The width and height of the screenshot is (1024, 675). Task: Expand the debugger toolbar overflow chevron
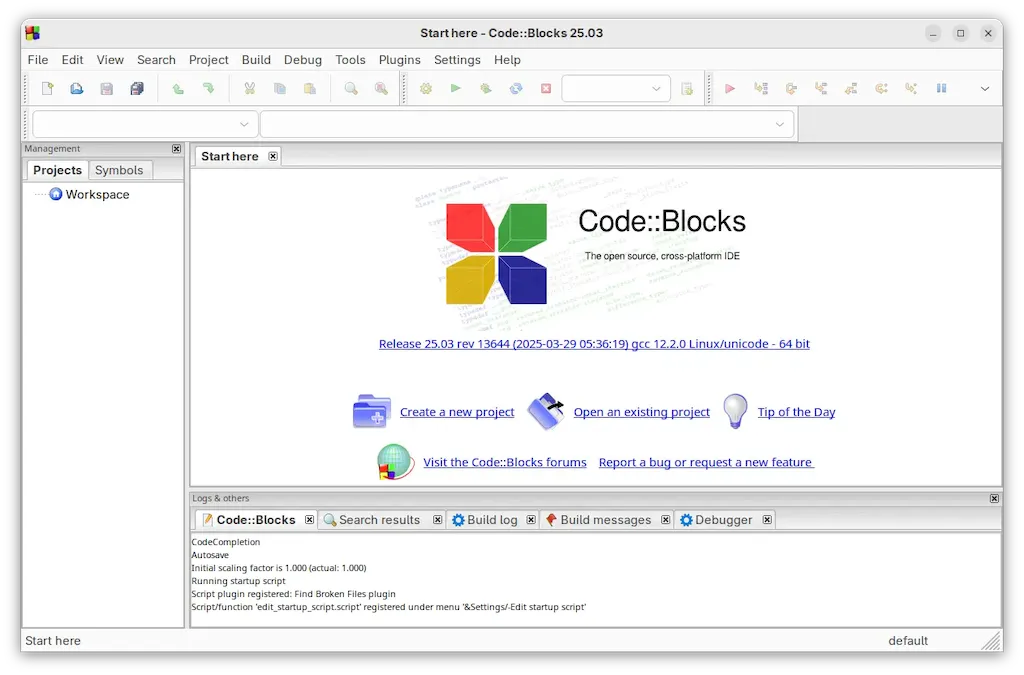click(x=985, y=89)
